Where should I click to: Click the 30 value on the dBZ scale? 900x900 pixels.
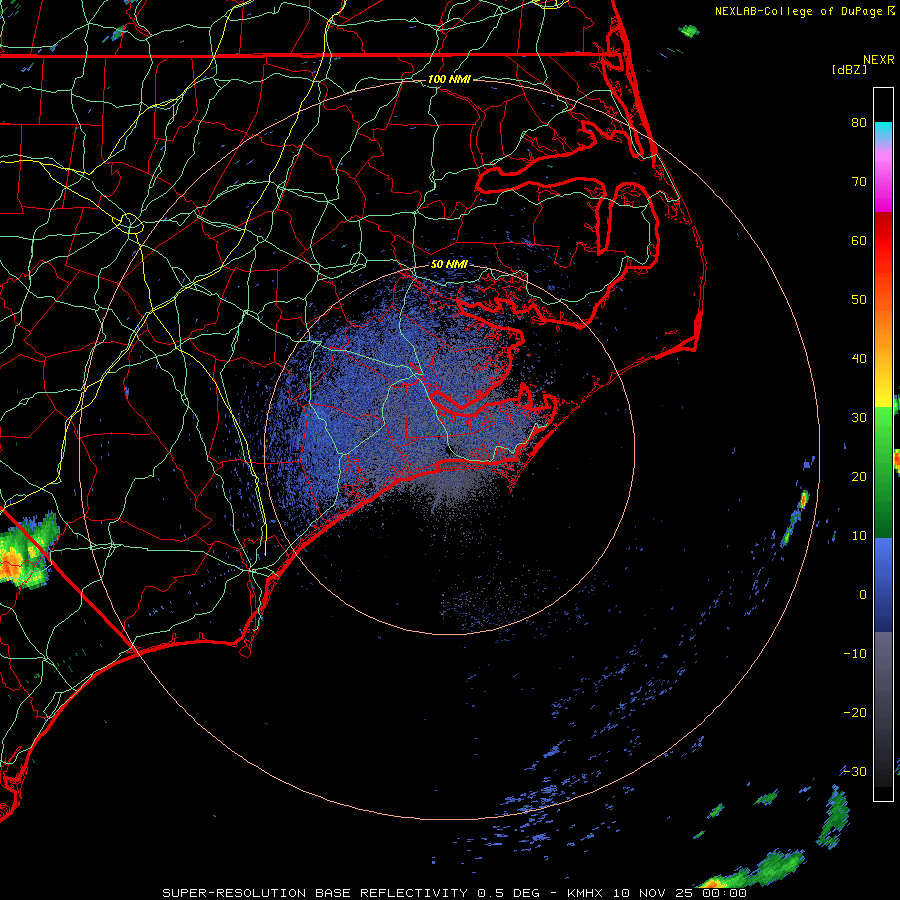tap(859, 418)
